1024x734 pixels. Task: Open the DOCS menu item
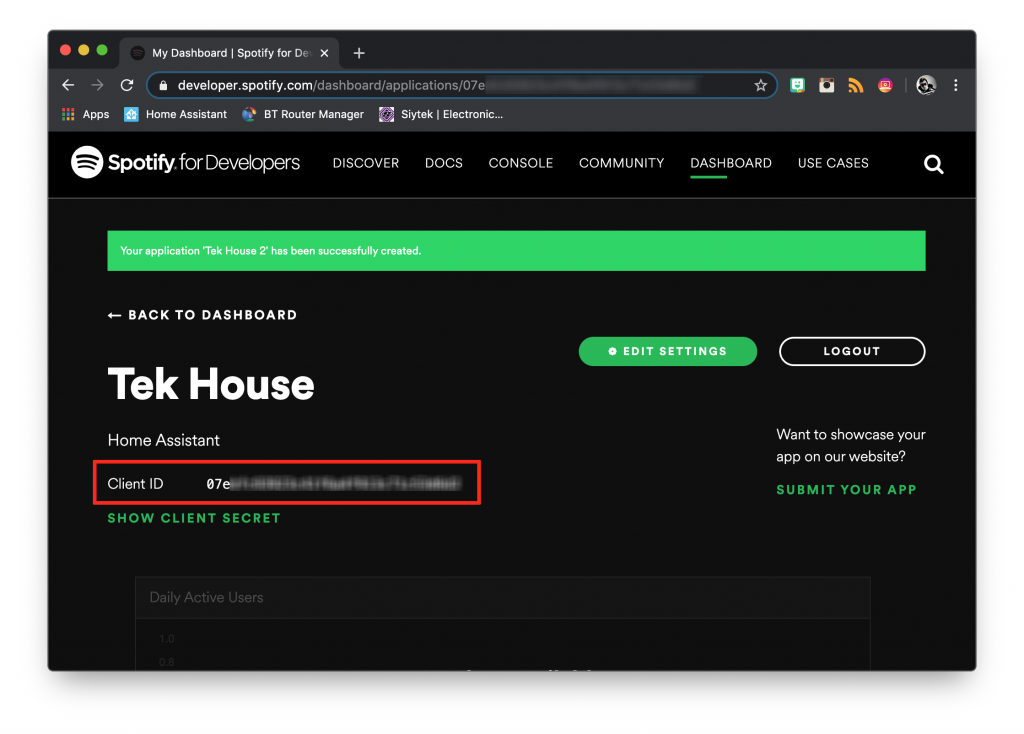pos(443,163)
